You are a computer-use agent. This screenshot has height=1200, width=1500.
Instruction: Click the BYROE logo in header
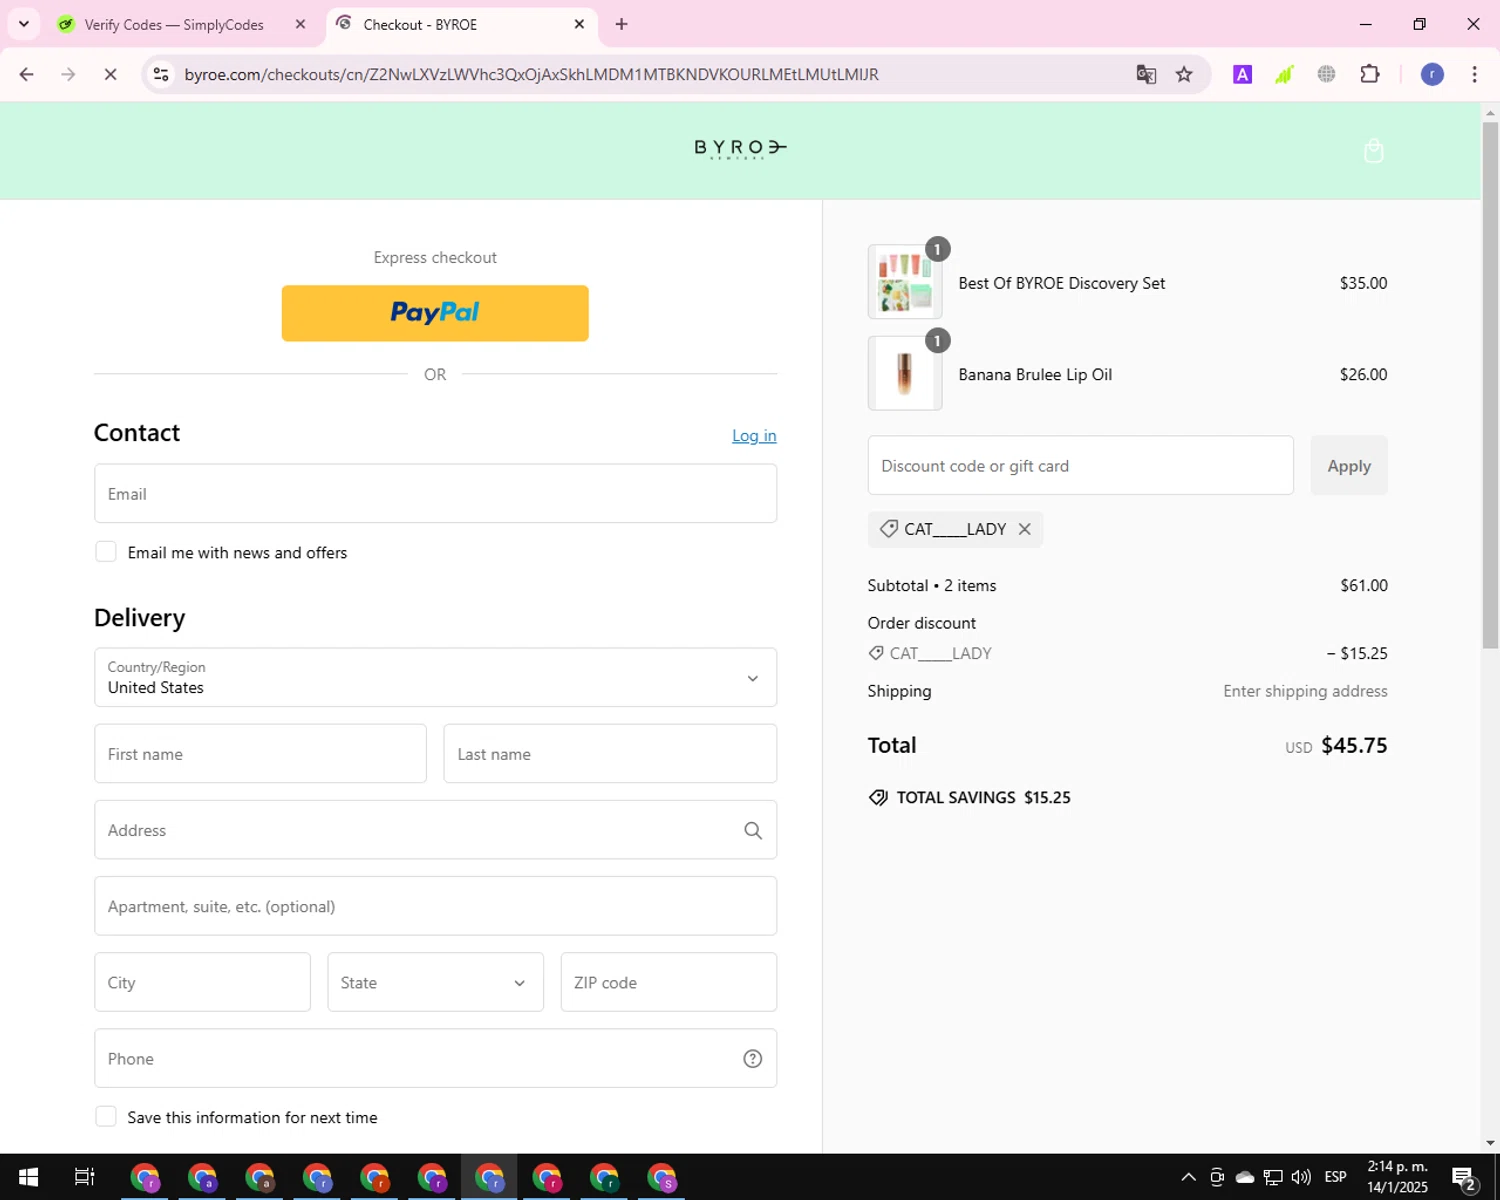[741, 149]
